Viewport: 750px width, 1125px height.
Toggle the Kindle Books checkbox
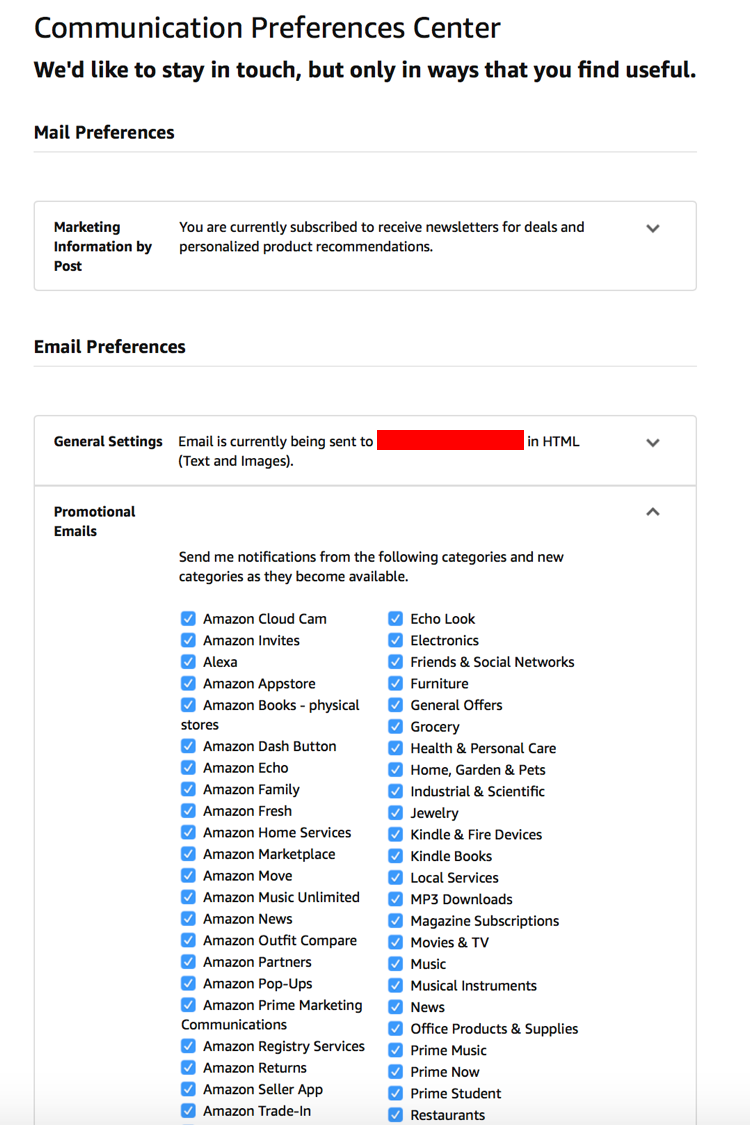[395, 855]
